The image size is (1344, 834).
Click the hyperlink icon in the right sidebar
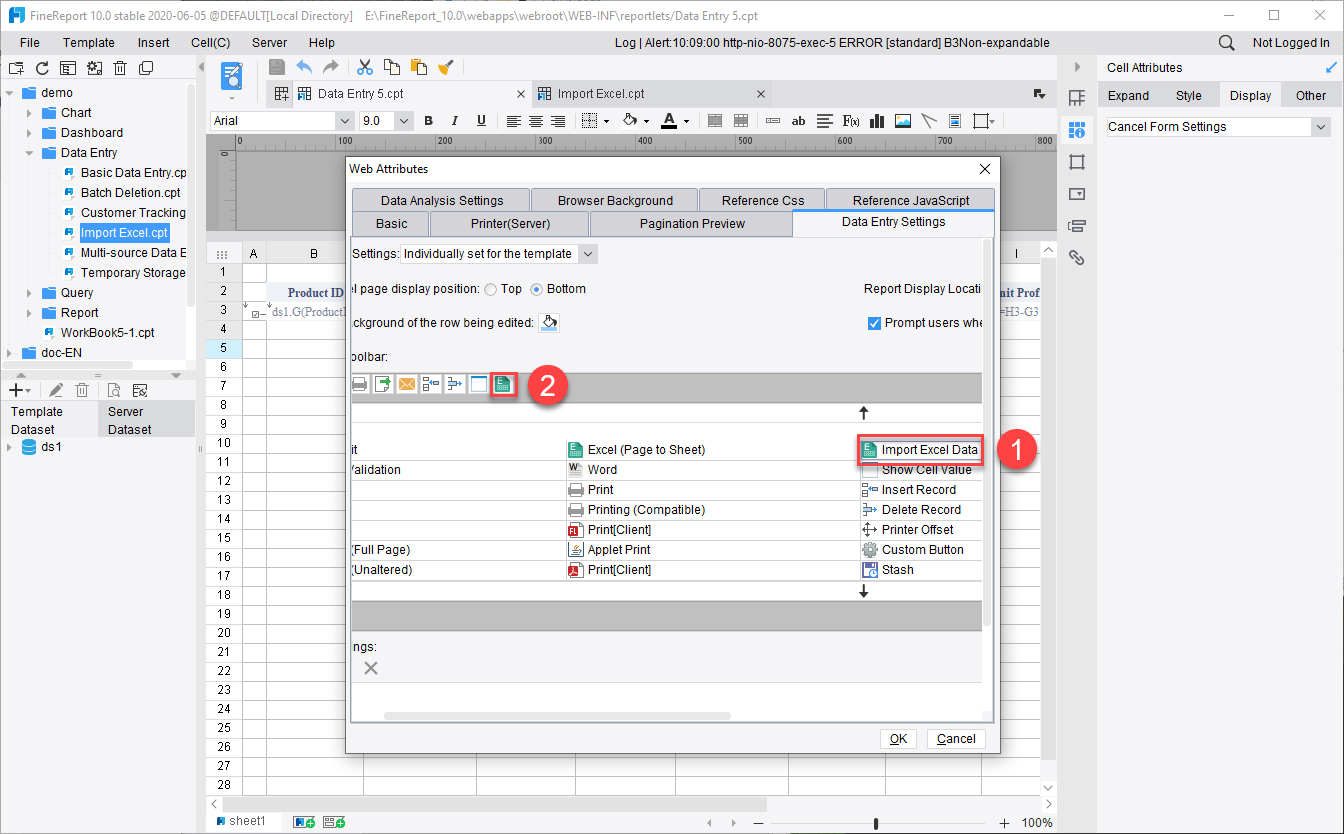coord(1076,257)
